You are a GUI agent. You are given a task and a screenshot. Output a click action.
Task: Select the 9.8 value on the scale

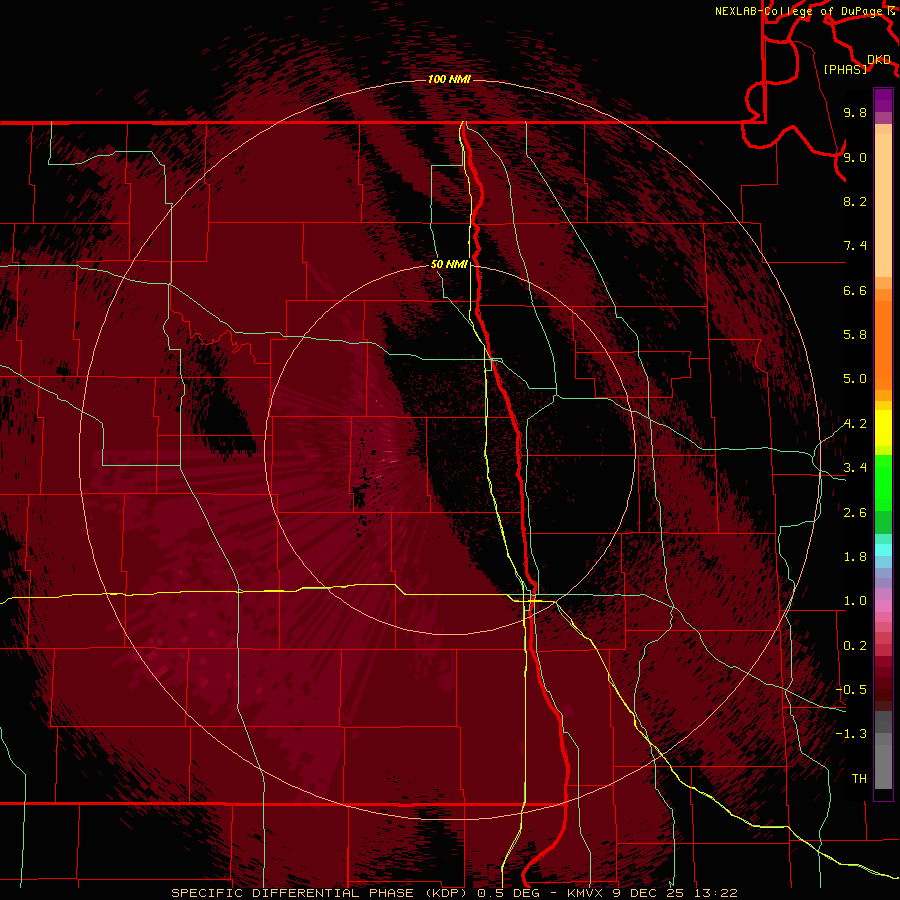(855, 112)
